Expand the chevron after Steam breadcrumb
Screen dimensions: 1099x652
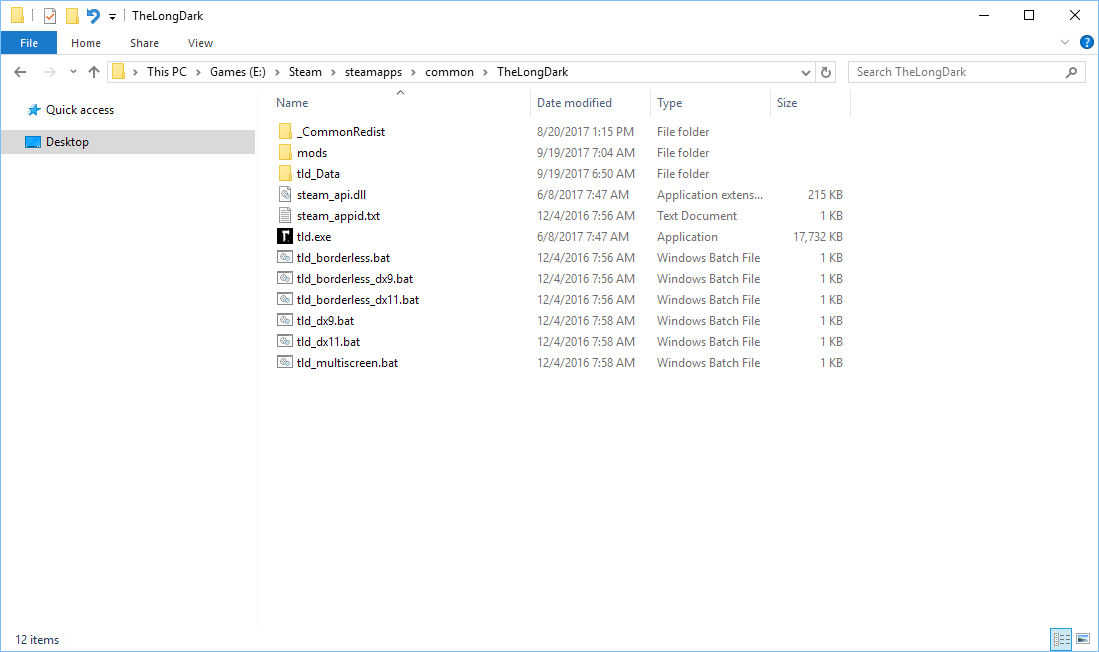(x=333, y=72)
